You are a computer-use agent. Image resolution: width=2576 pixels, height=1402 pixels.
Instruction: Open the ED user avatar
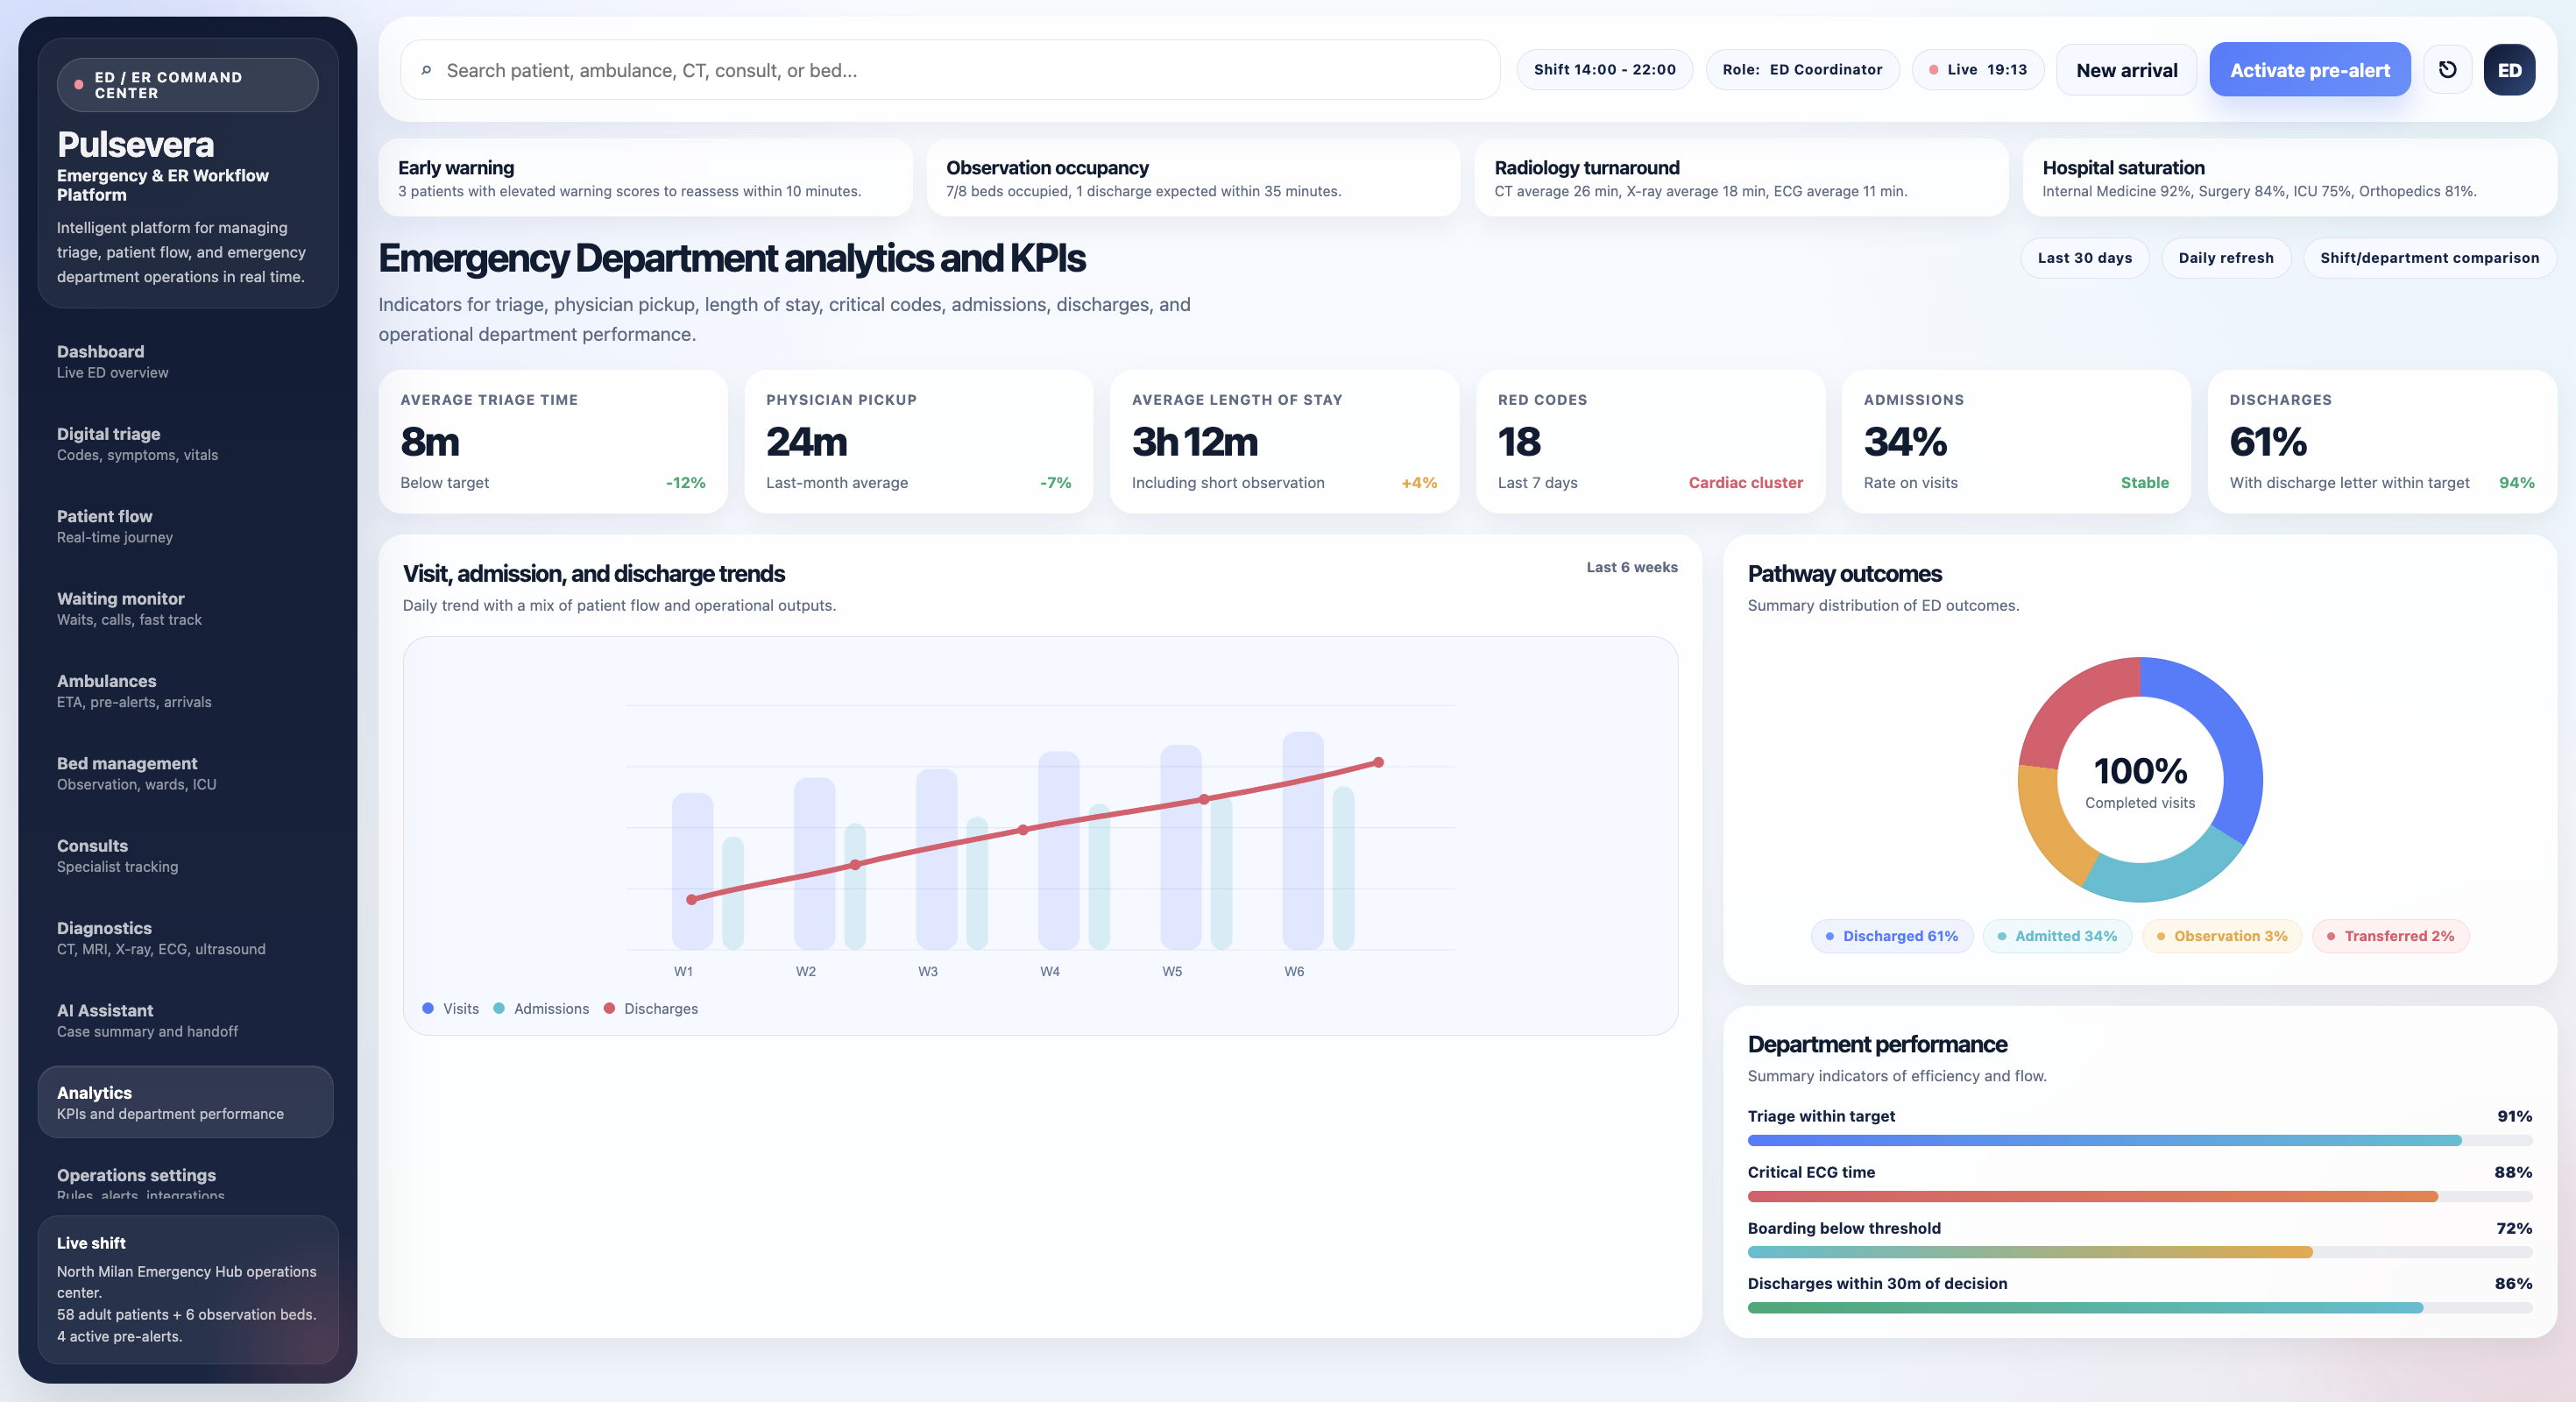pyautogui.click(x=2509, y=70)
